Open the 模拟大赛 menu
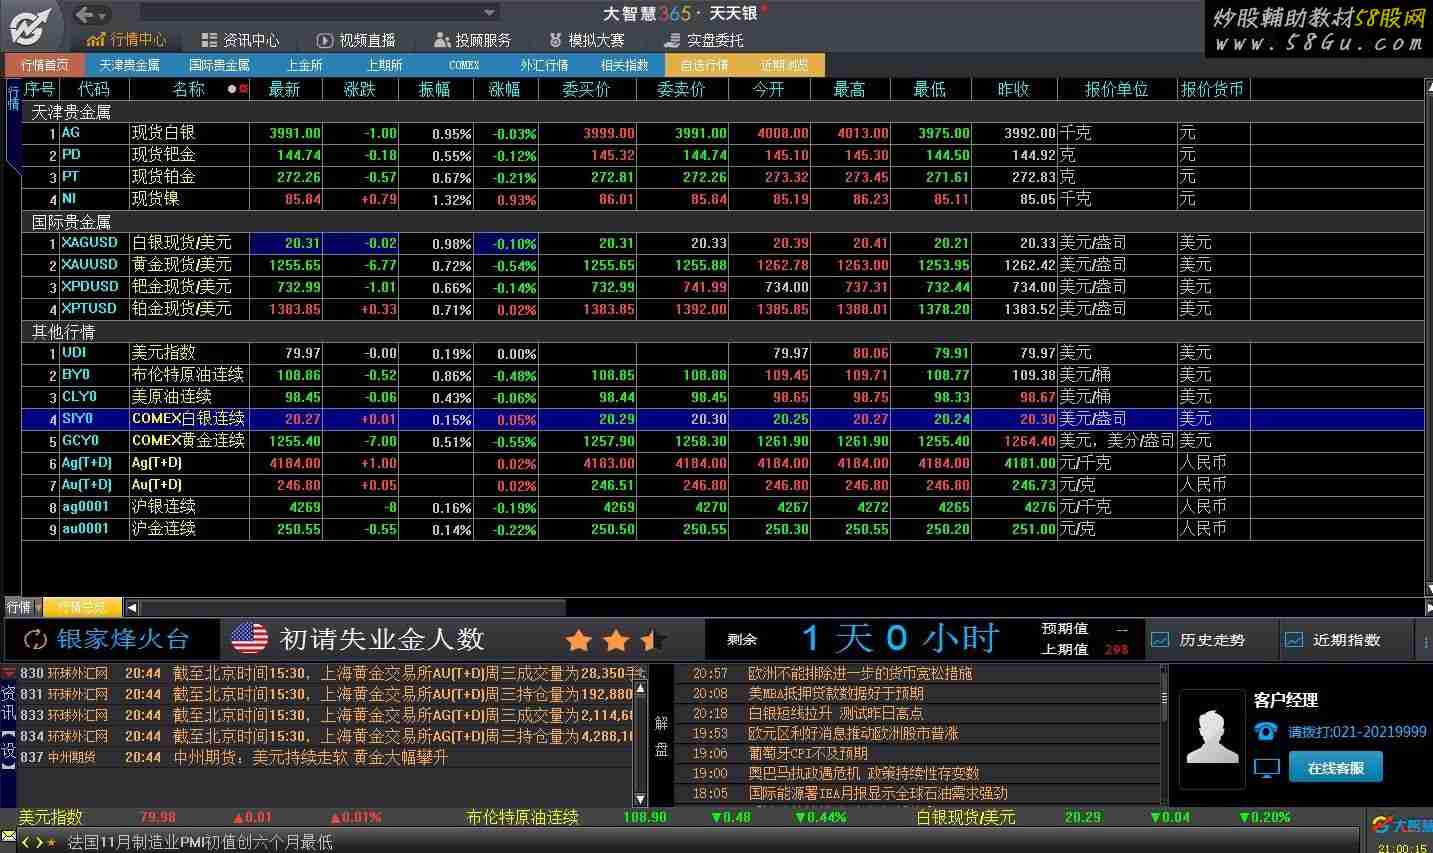1433x853 pixels. 586,40
